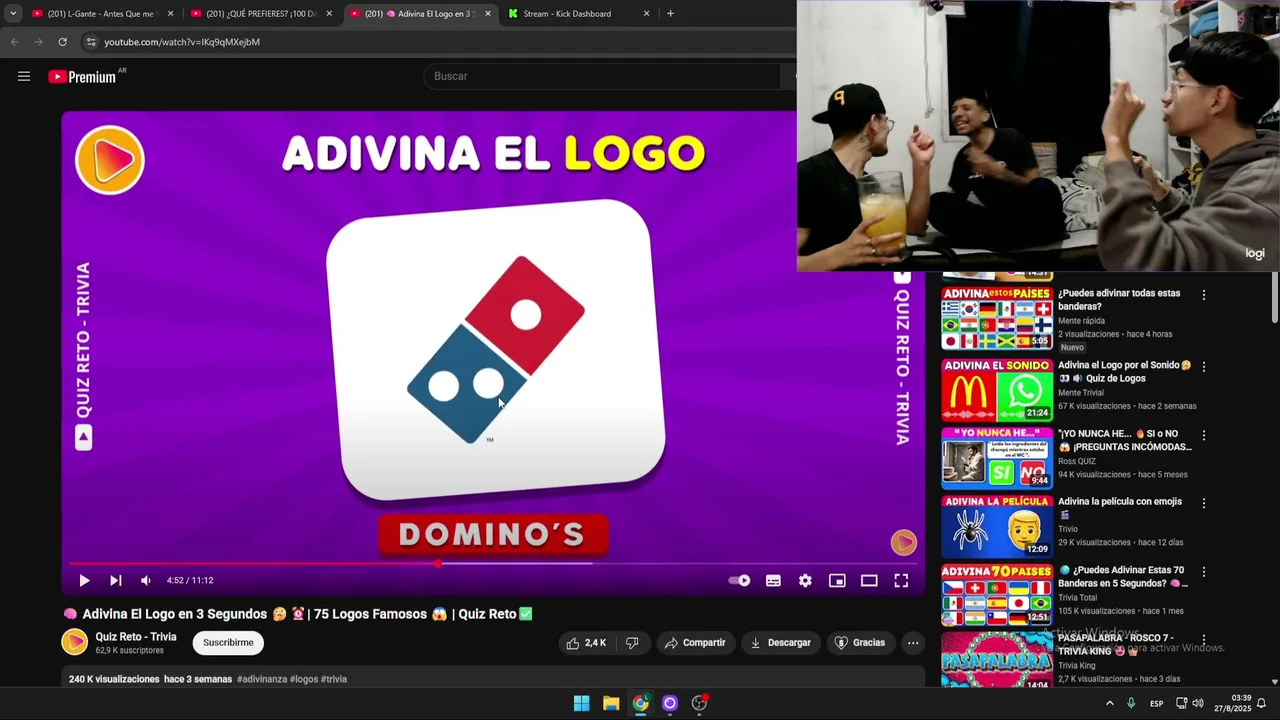Open the Yo Nunca He video thumbnail
The width and height of the screenshot is (1280, 720).
996,458
